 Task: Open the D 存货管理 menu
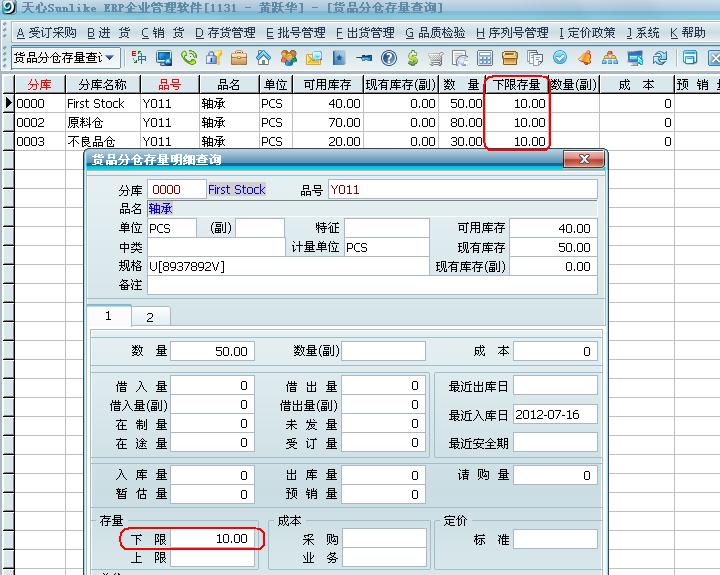(225, 33)
